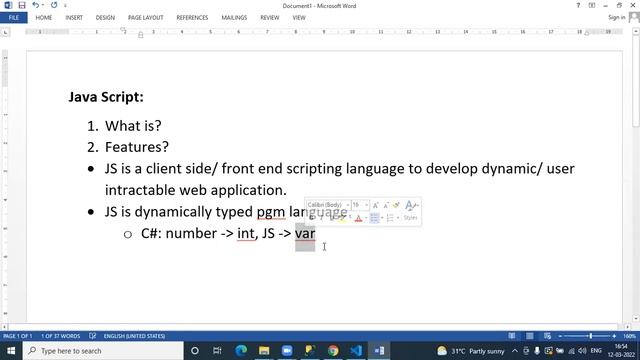This screenshot has width=640, height=360.
Task: Switch to Read Mode view
Action: 511,336
